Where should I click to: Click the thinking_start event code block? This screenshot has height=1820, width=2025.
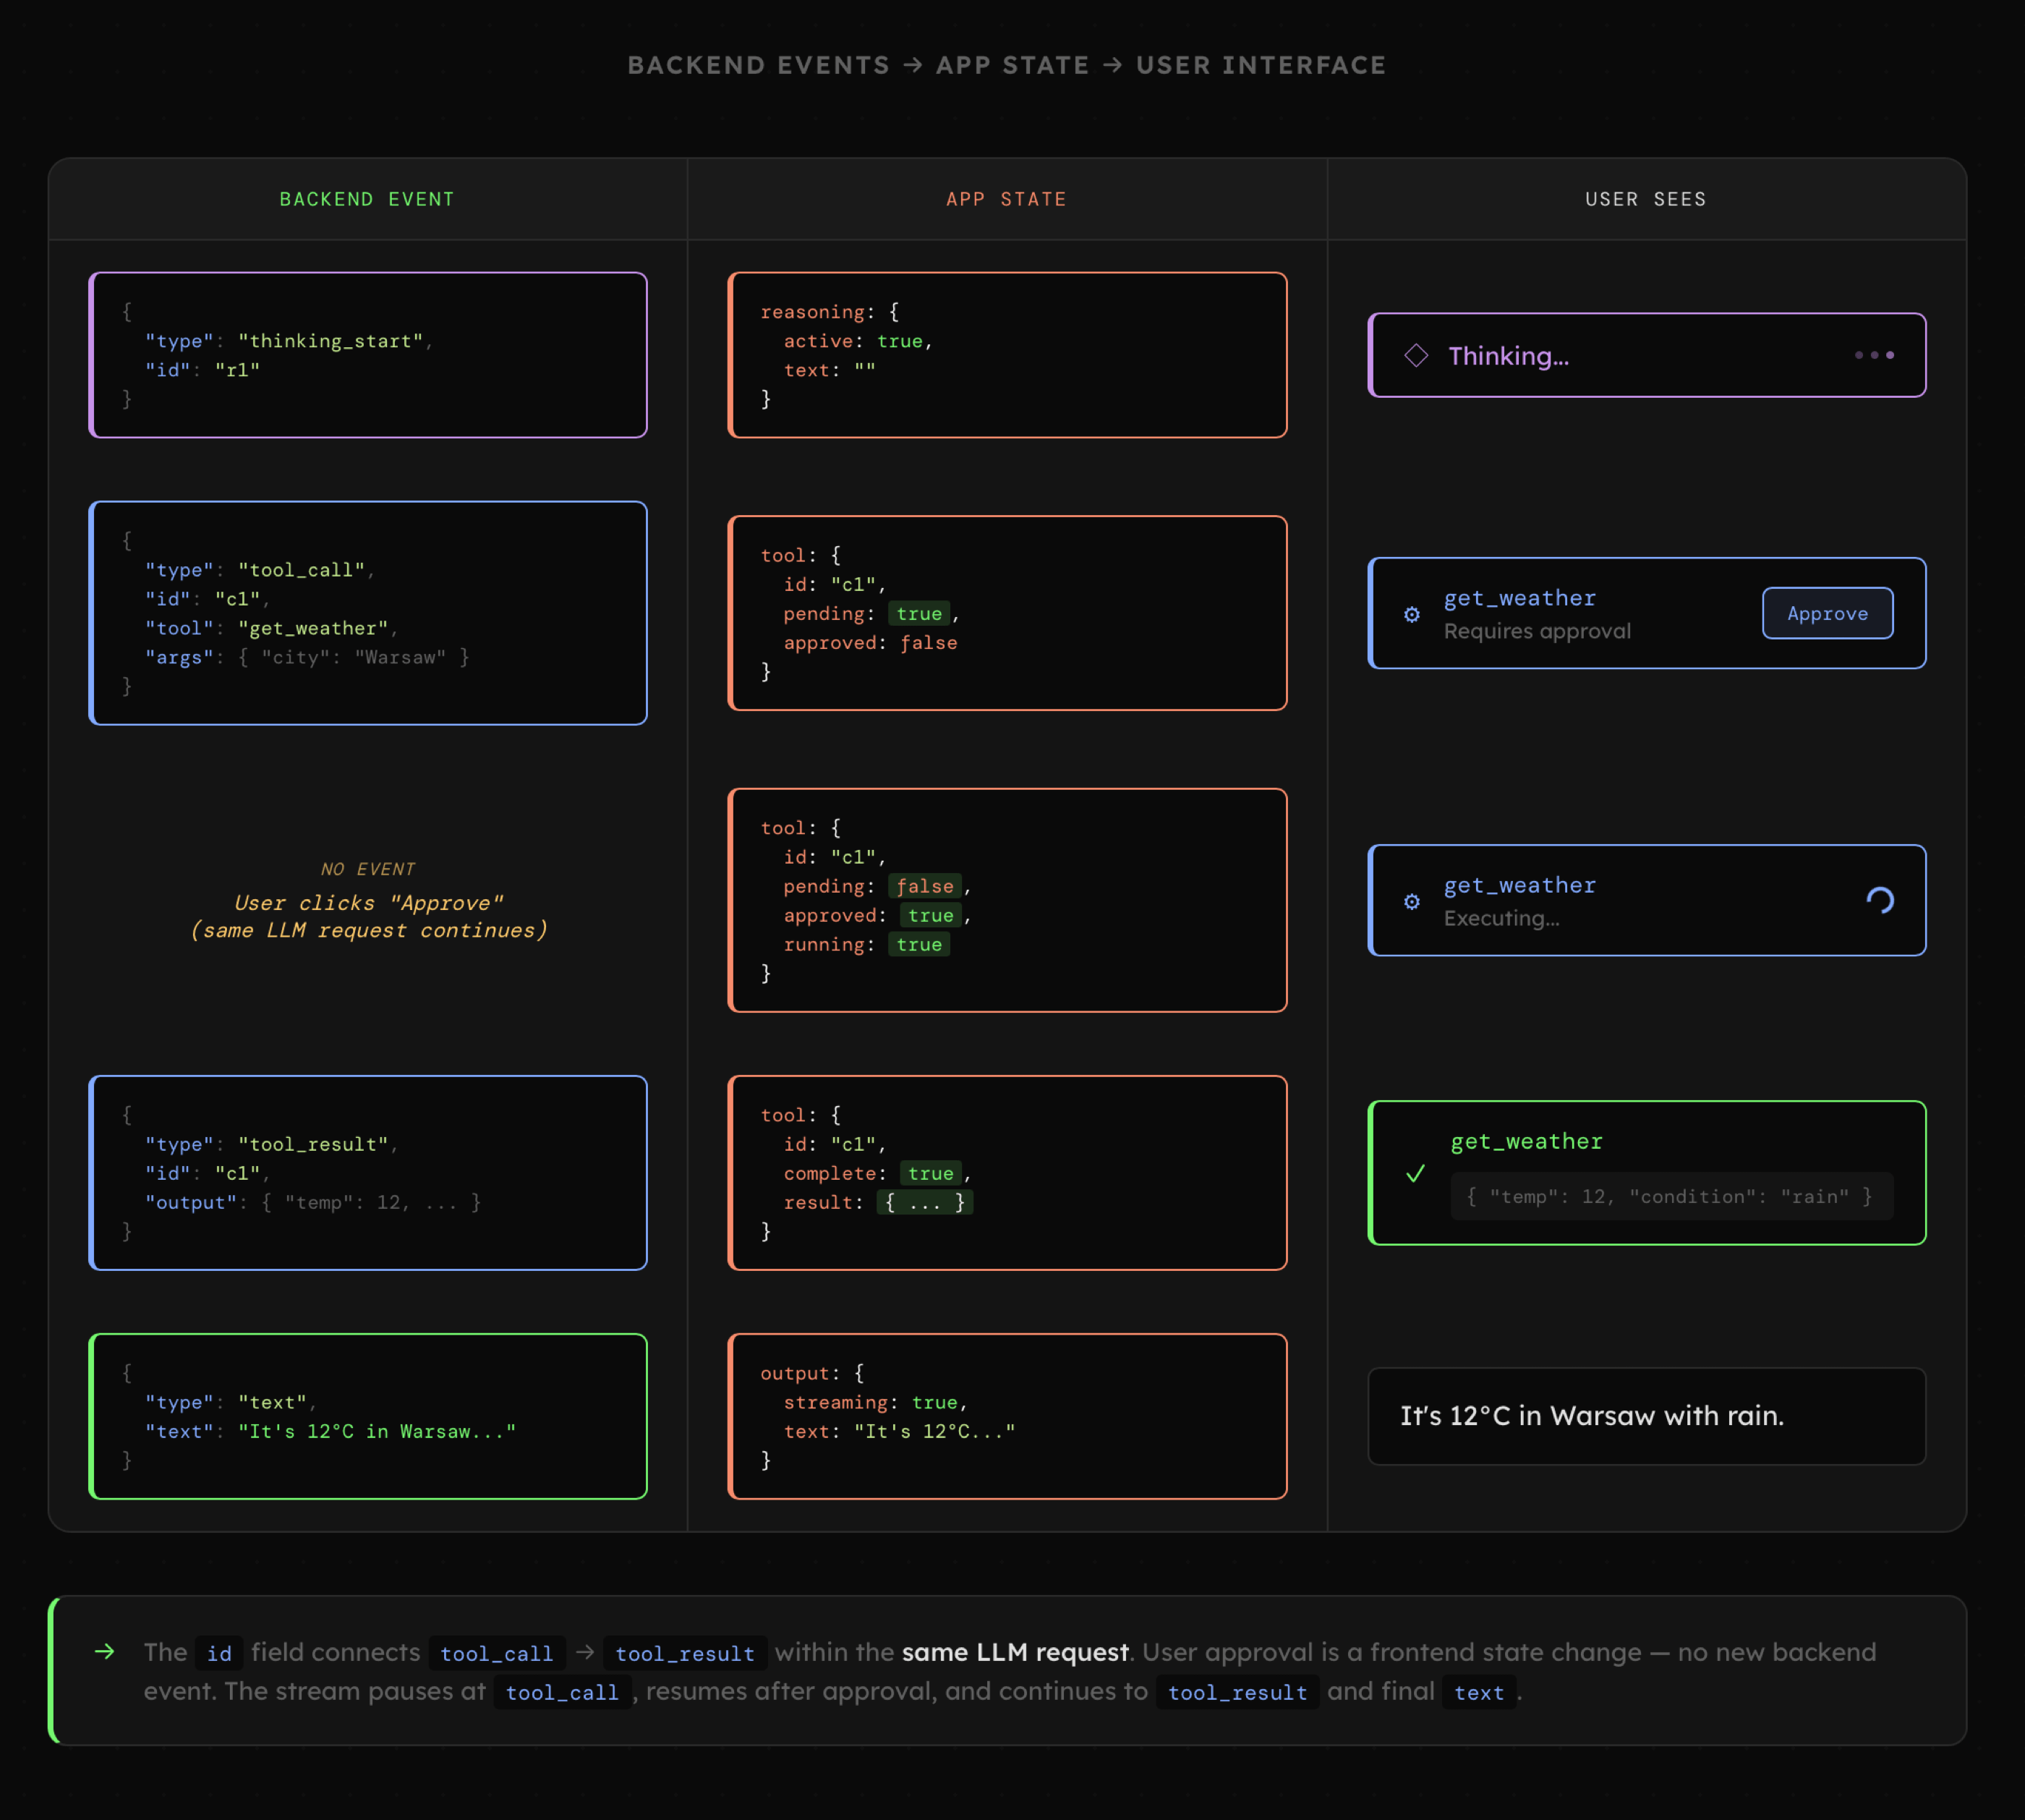click(x=368, y=355)
